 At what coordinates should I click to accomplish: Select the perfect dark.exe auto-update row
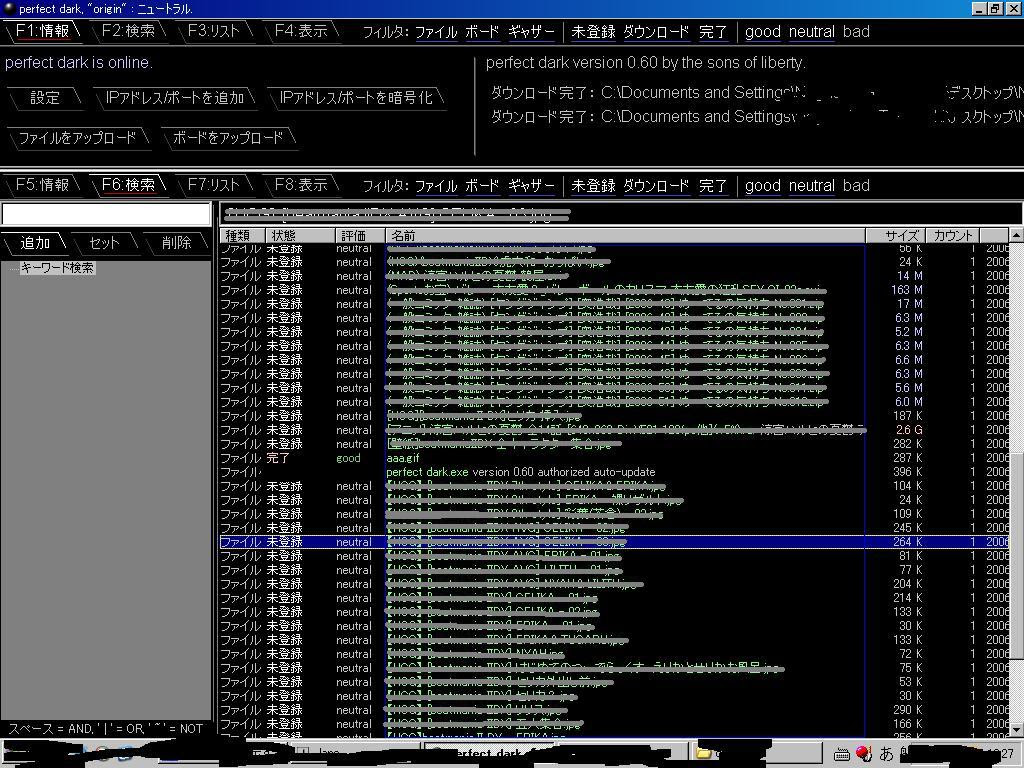[x=614, y=472]
